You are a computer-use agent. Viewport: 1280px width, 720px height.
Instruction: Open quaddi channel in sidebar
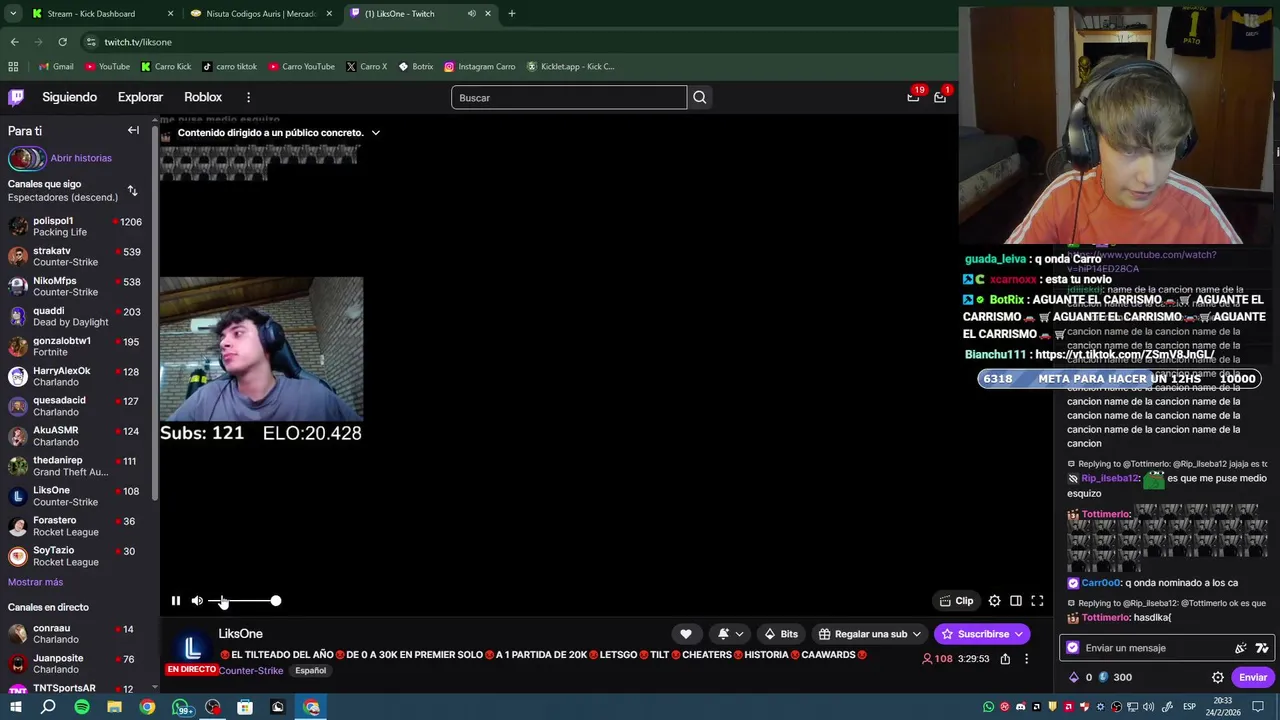[x=77, y=316]
